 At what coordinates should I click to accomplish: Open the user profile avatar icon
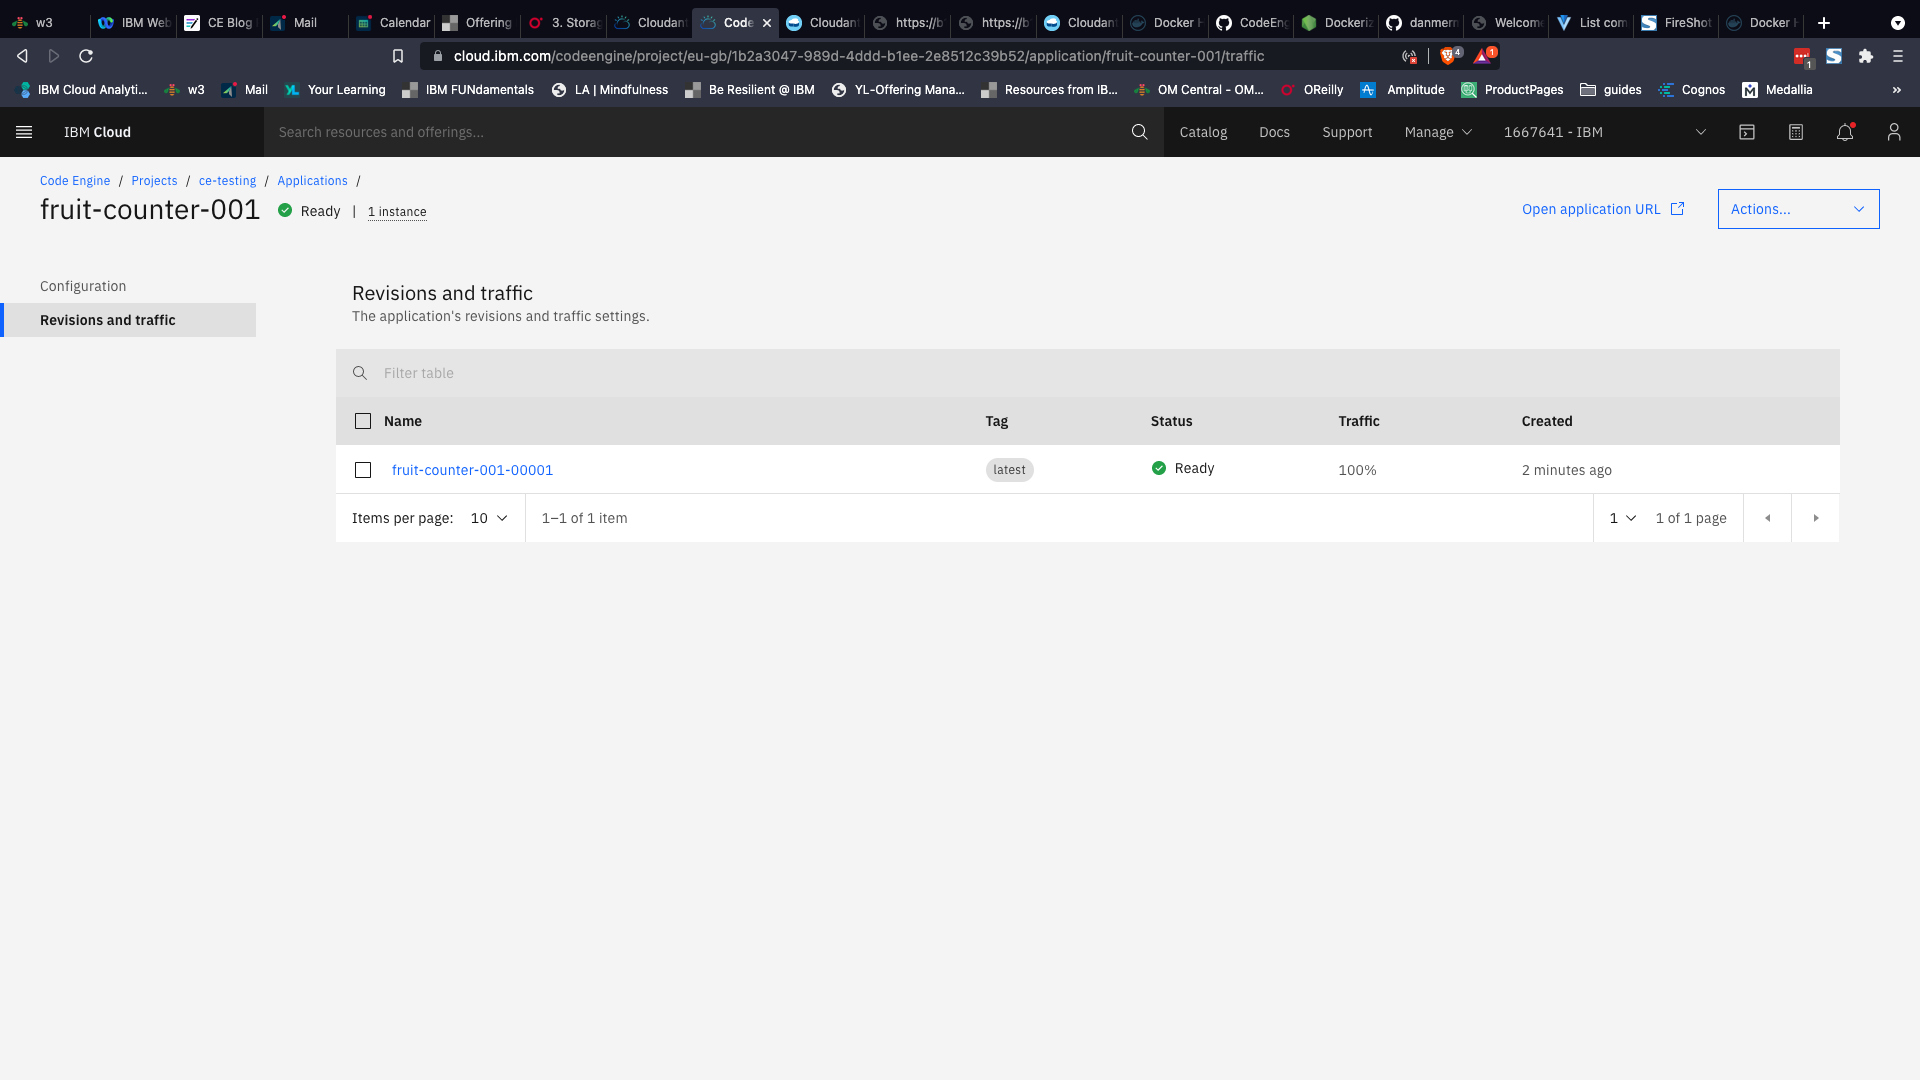(1894, 132)
